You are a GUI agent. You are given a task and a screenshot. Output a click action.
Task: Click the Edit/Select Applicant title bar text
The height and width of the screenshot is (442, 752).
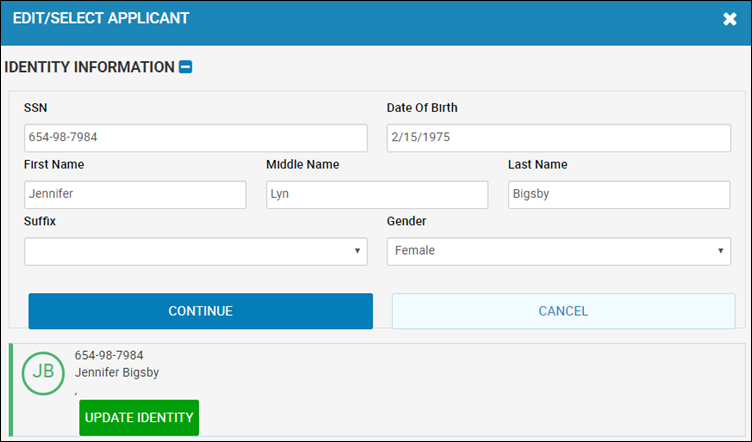pyautogui.click(x=101, y=18)
